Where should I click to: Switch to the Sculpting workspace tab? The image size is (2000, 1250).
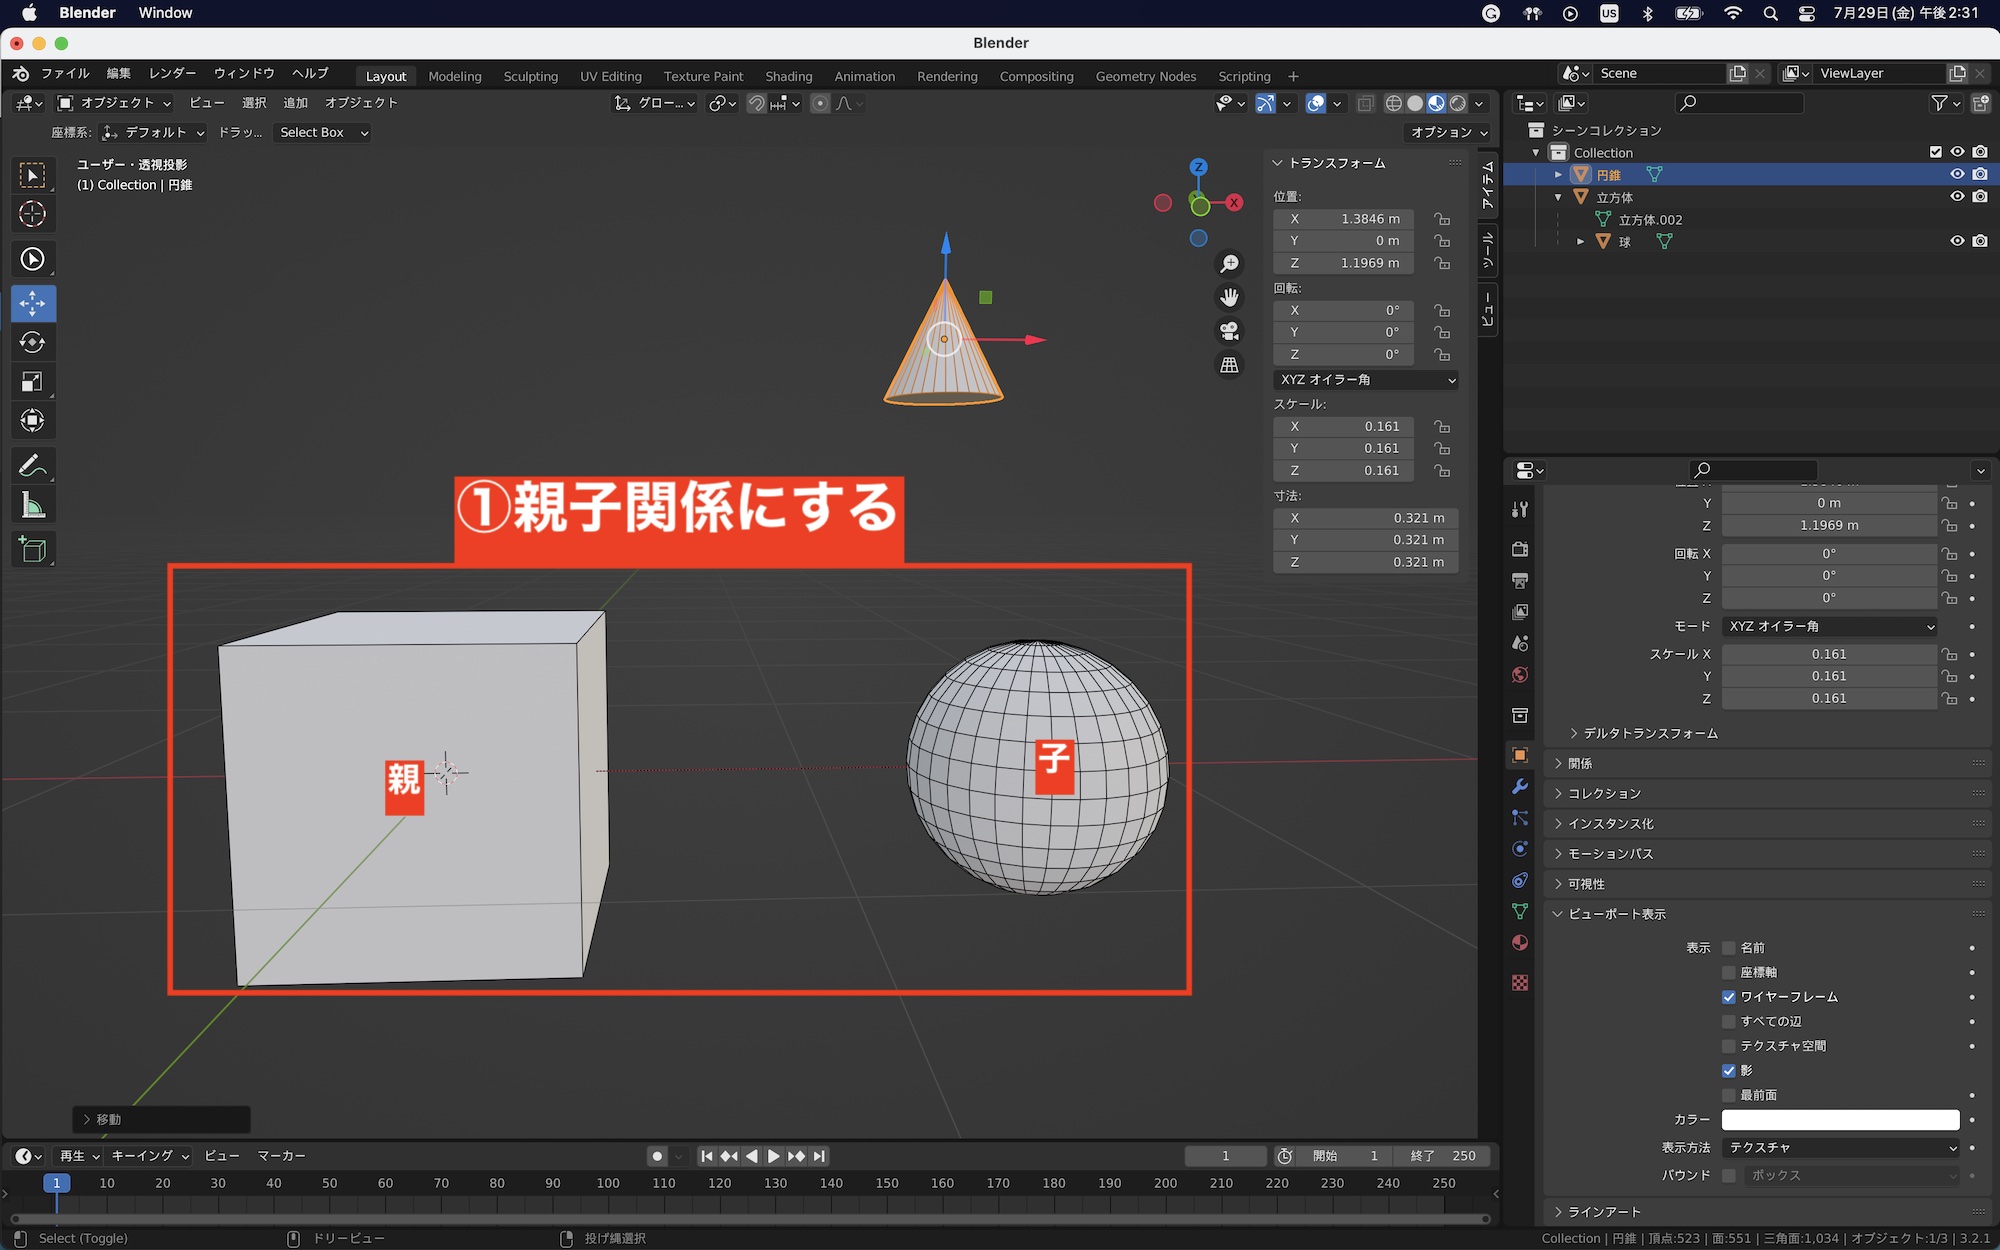tap(530, 76)
